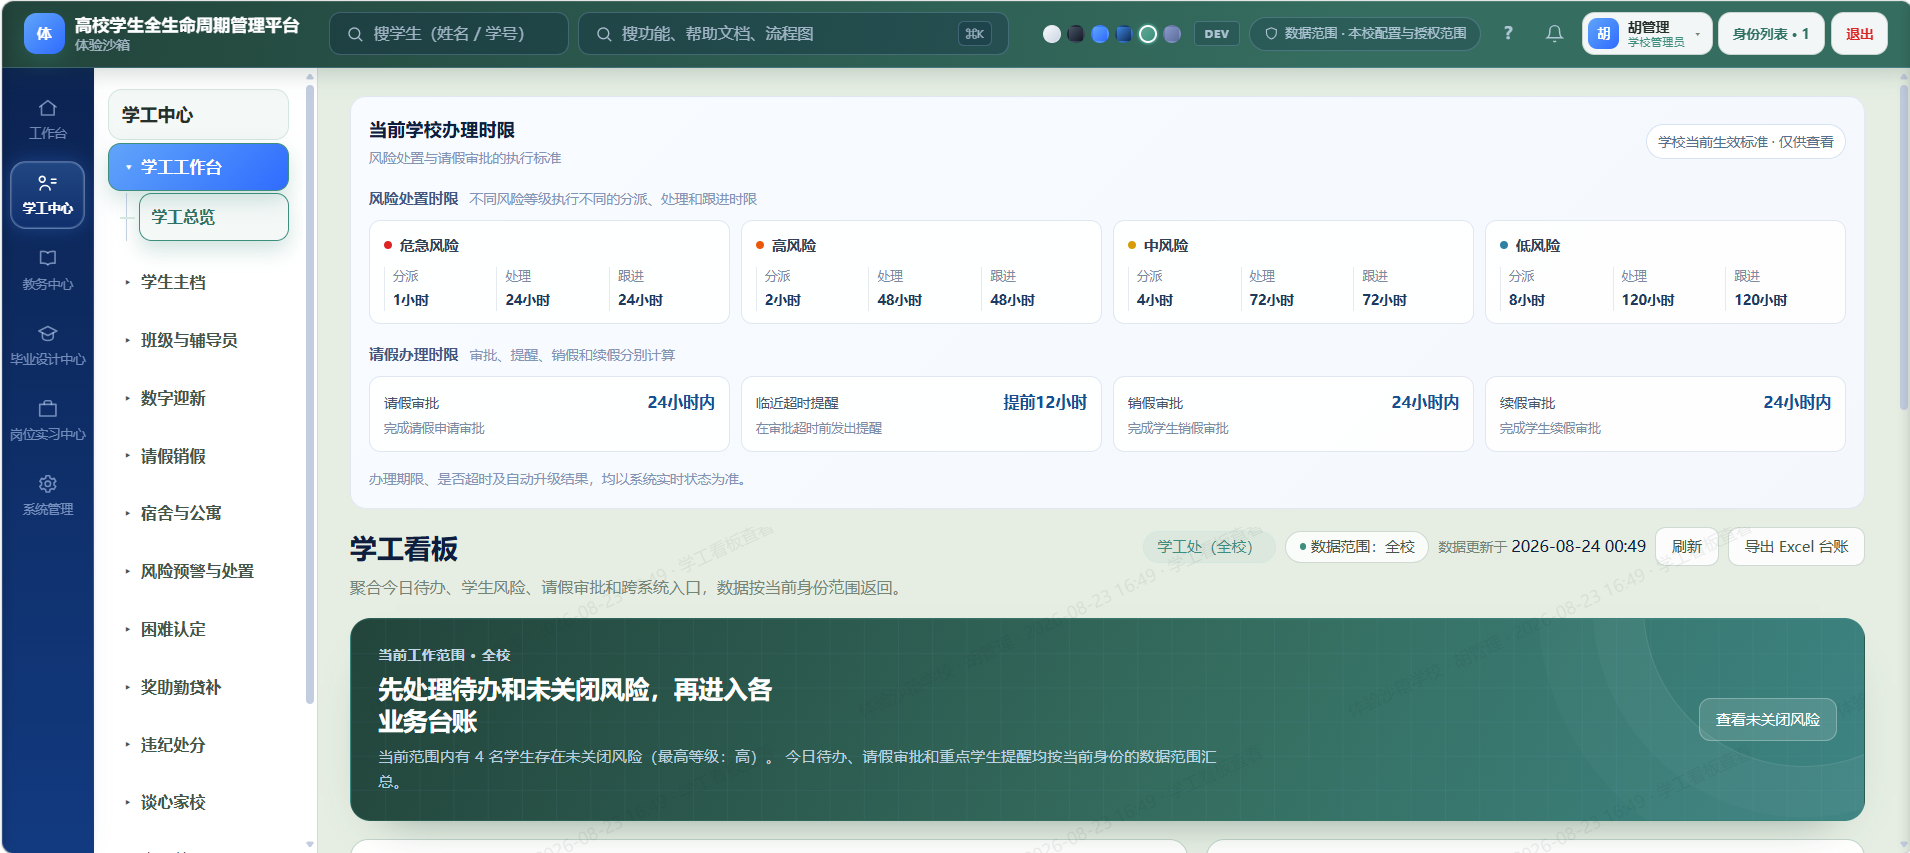Open the 工作台 home icon in sidebar

(x=47, y=108)
